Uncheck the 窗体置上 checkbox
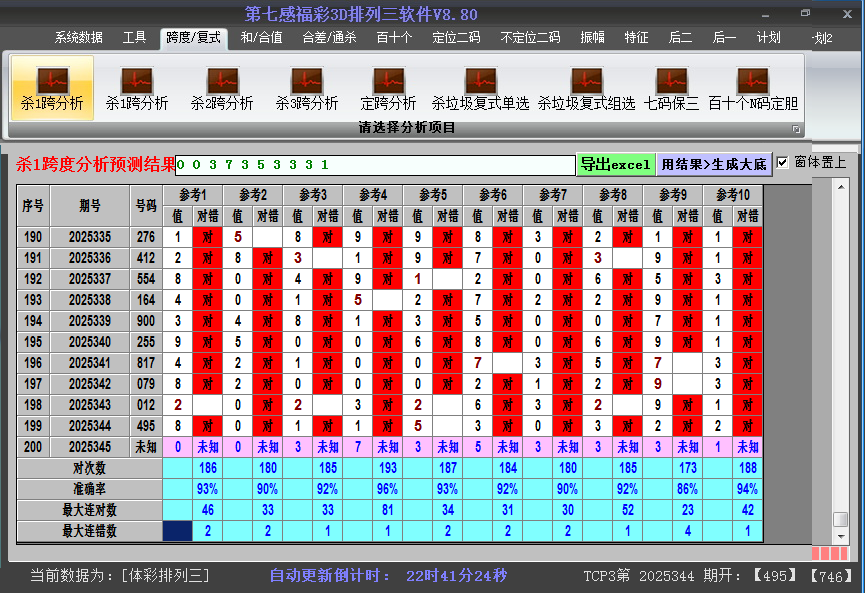The image size is (865, 593). pos(783,162)
